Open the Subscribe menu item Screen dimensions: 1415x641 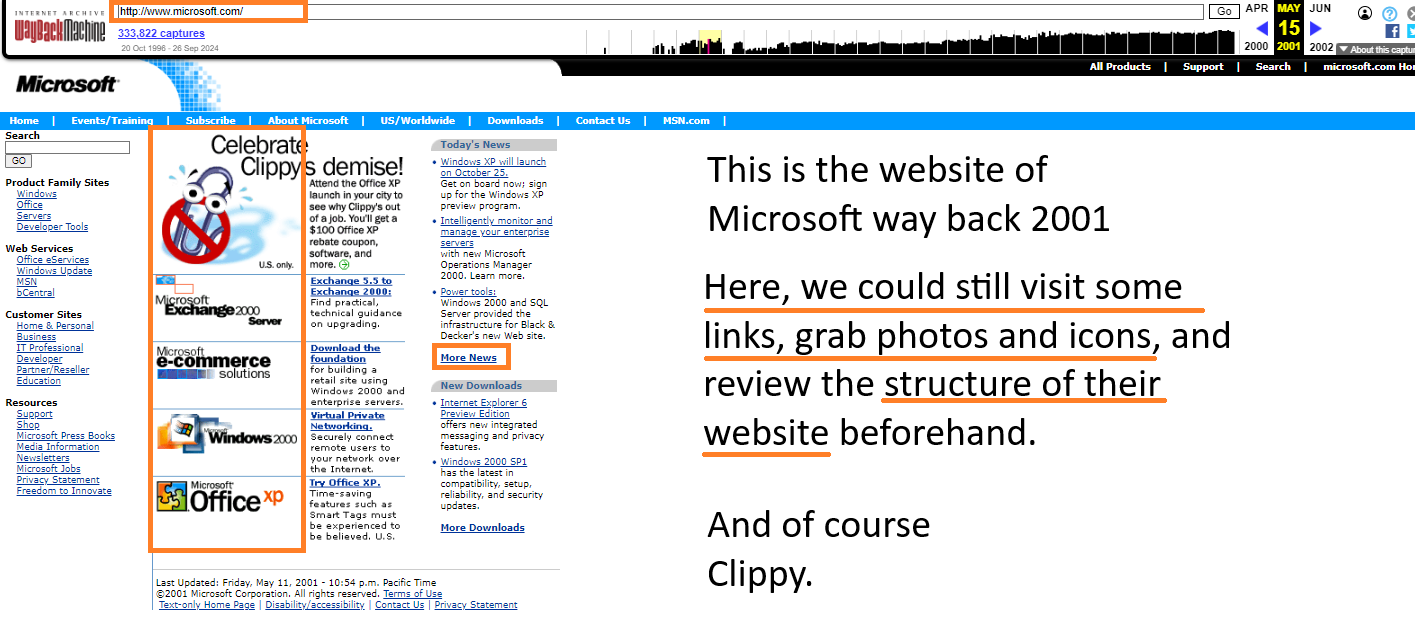pyautogui.click(x=210, y=121)
